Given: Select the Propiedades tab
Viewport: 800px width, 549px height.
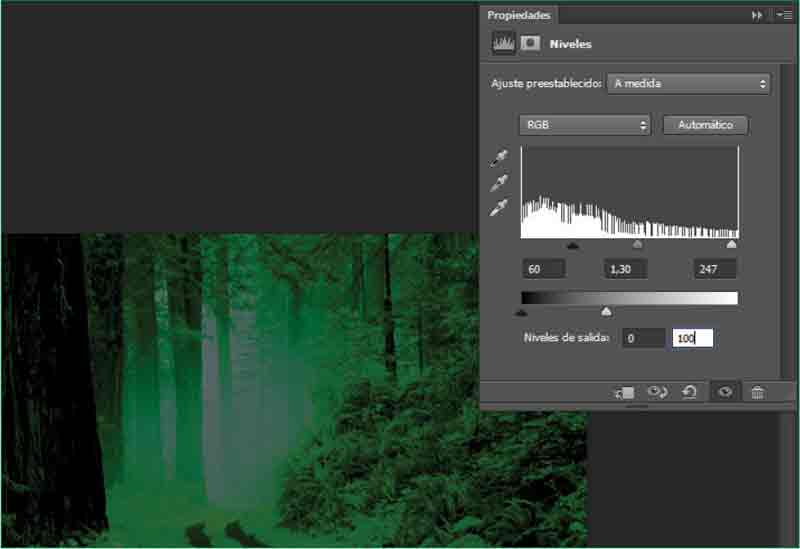Looking at the screenshot, I should tap(518, 15).
